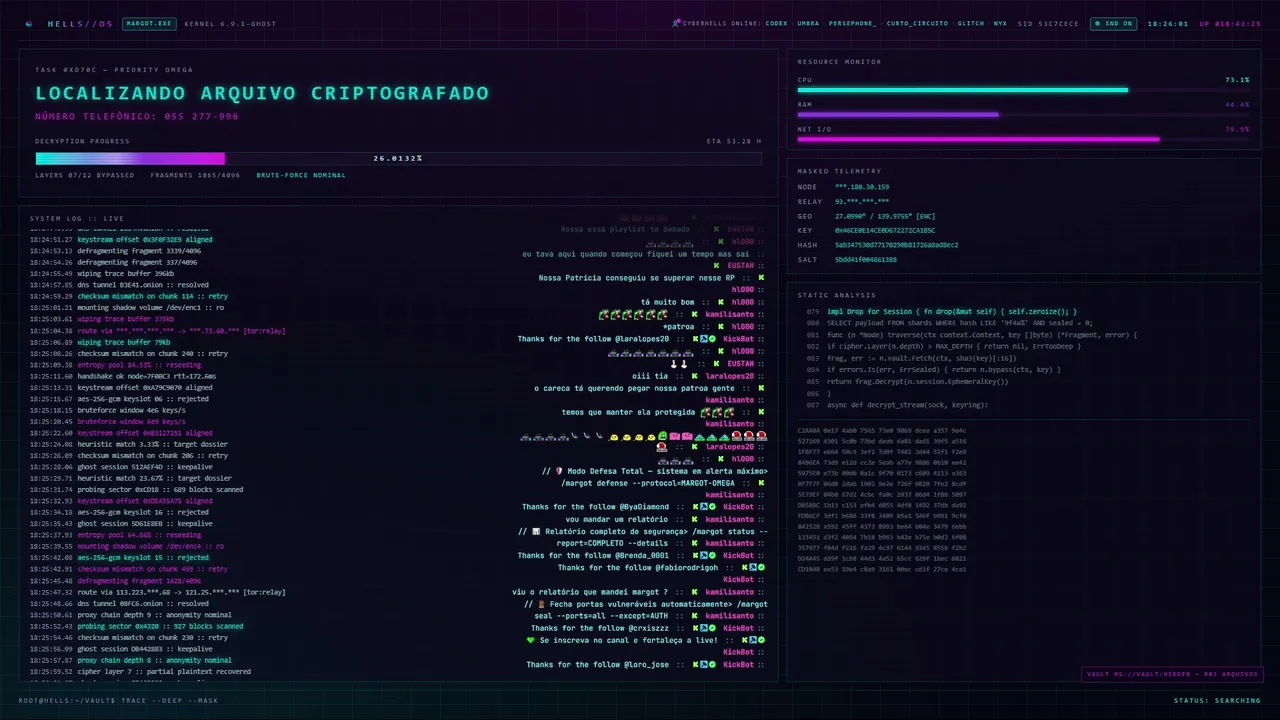Image resolution: width=1280 pixels, height=720 pixels.
Task: Click the KEY value 0x46CE0E14CE0D672272CA1B5C
Action: (x=885, y=230)
